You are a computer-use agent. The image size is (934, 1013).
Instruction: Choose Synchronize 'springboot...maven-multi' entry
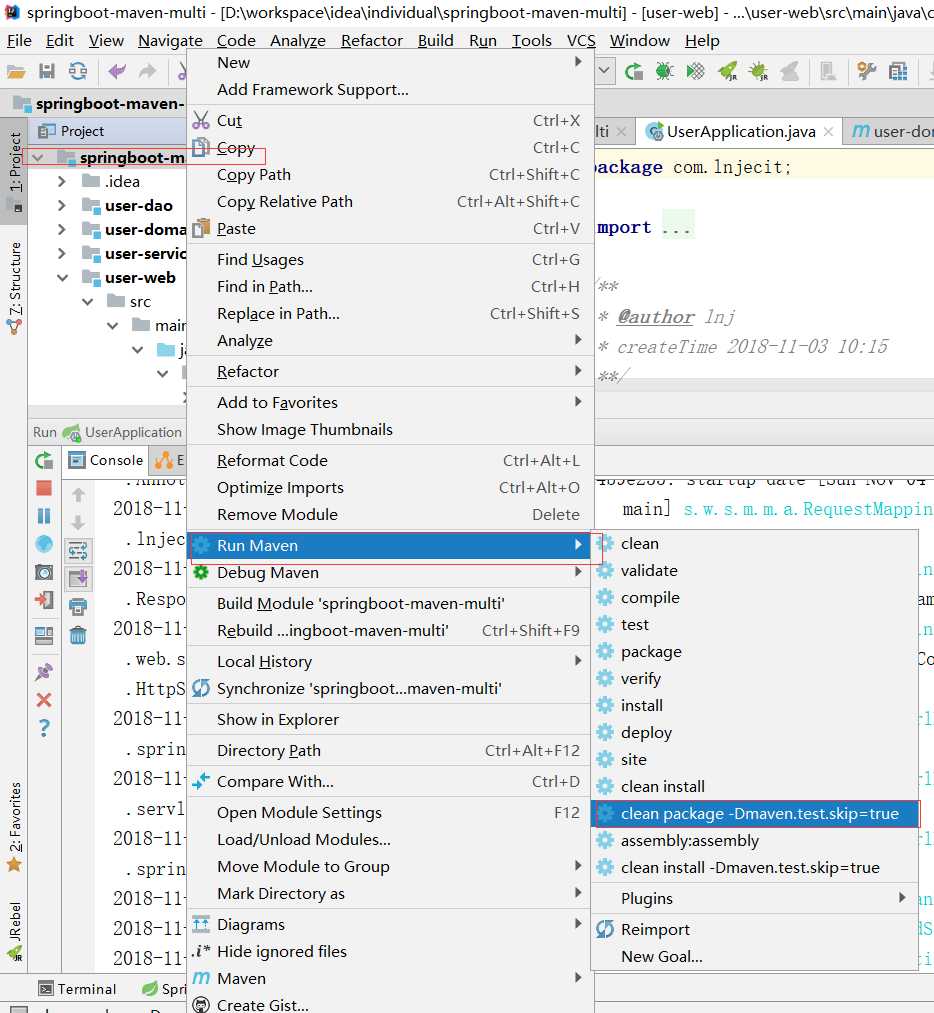coord(390,688)
